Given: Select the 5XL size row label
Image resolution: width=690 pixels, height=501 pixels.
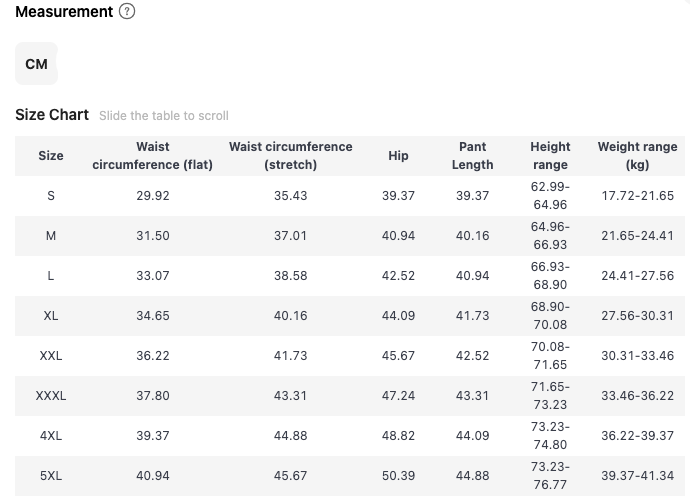Looking at the screenshot, I should [x=51, y=476].
